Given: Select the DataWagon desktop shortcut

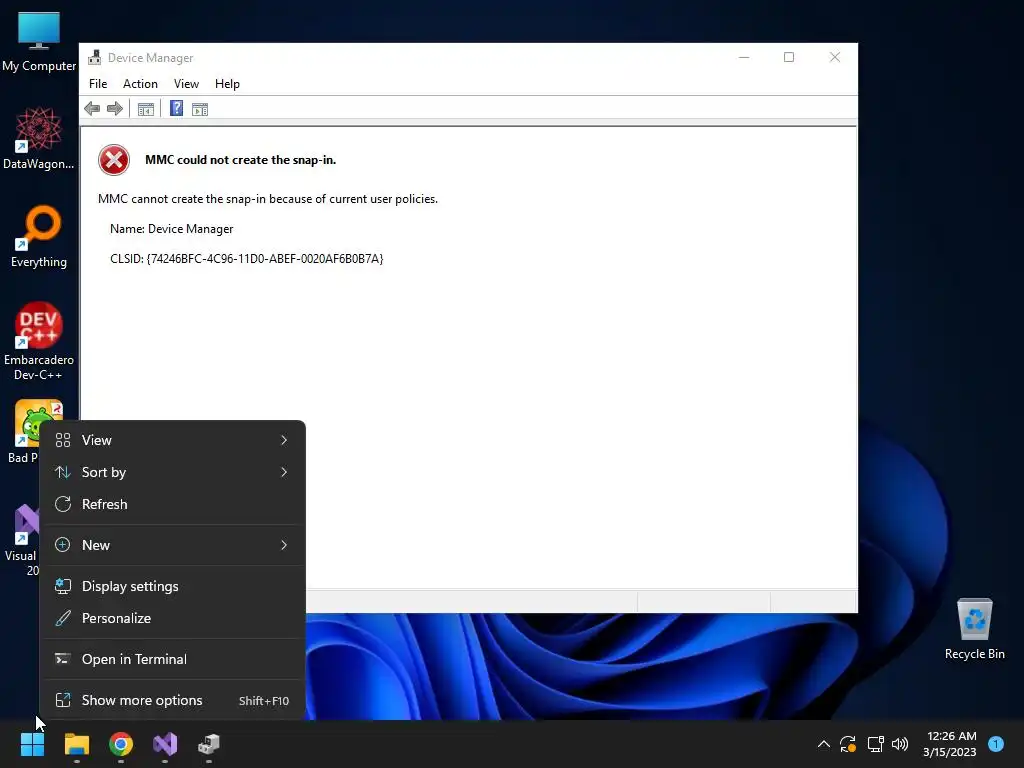Looking at the screenshot, I should 39,138.
